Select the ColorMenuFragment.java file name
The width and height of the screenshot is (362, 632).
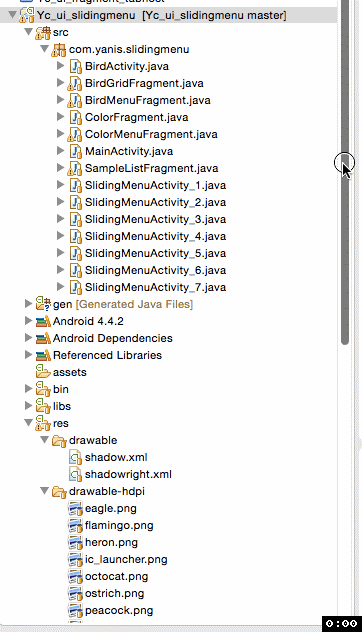[x=151, y=134]
